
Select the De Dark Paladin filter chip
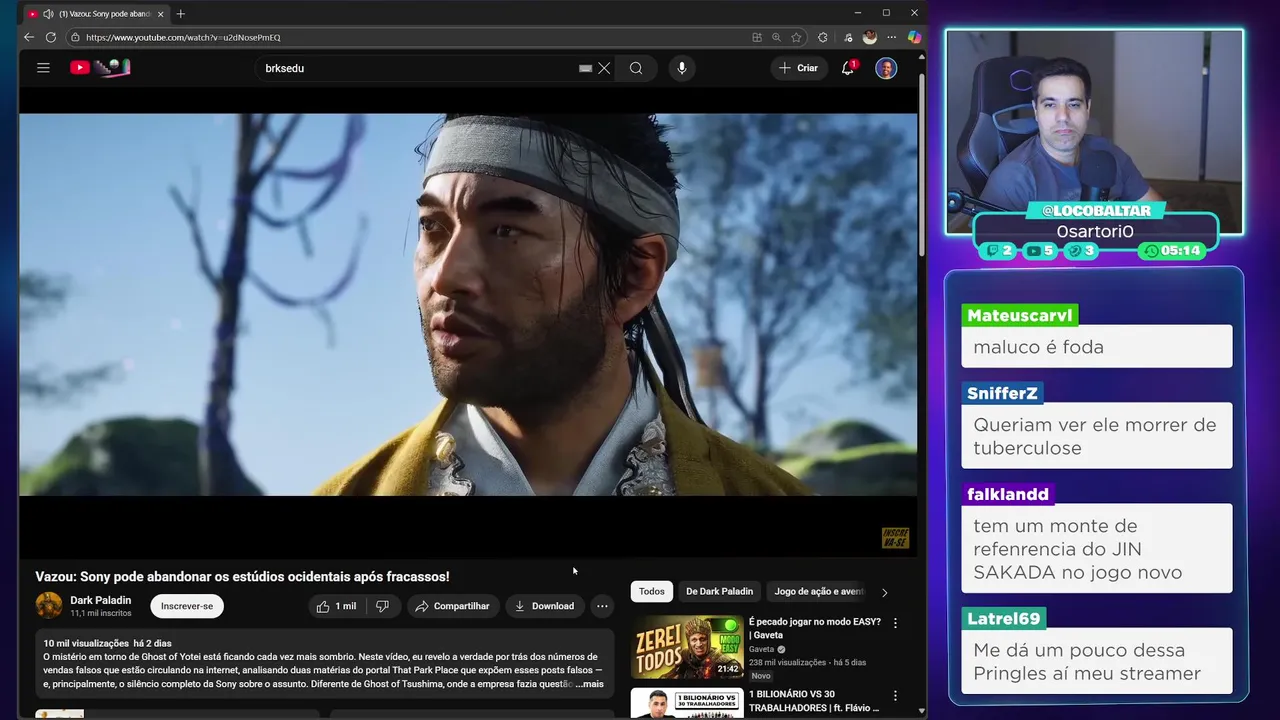(719, 591)
